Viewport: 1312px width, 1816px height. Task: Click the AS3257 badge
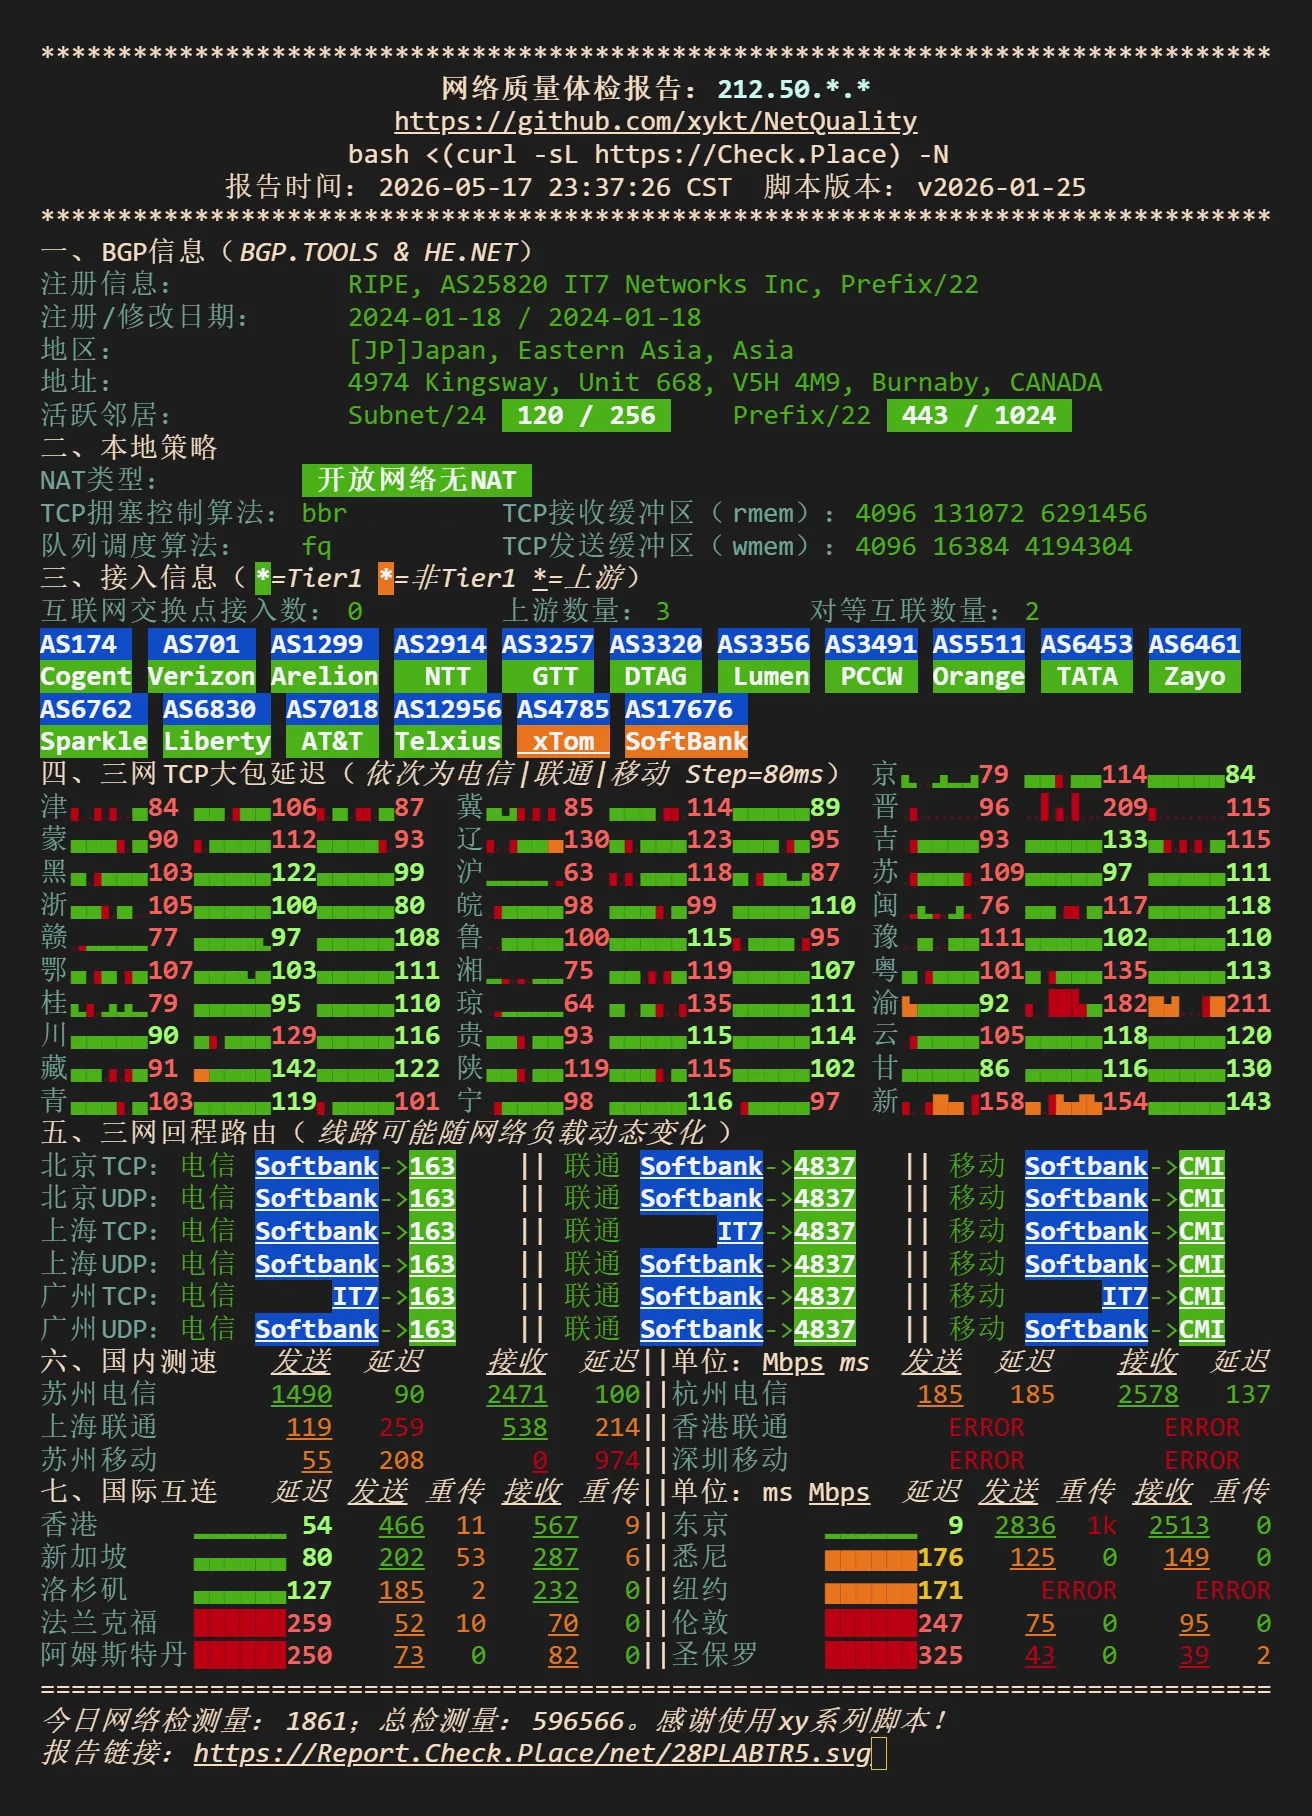pos(547,644)
